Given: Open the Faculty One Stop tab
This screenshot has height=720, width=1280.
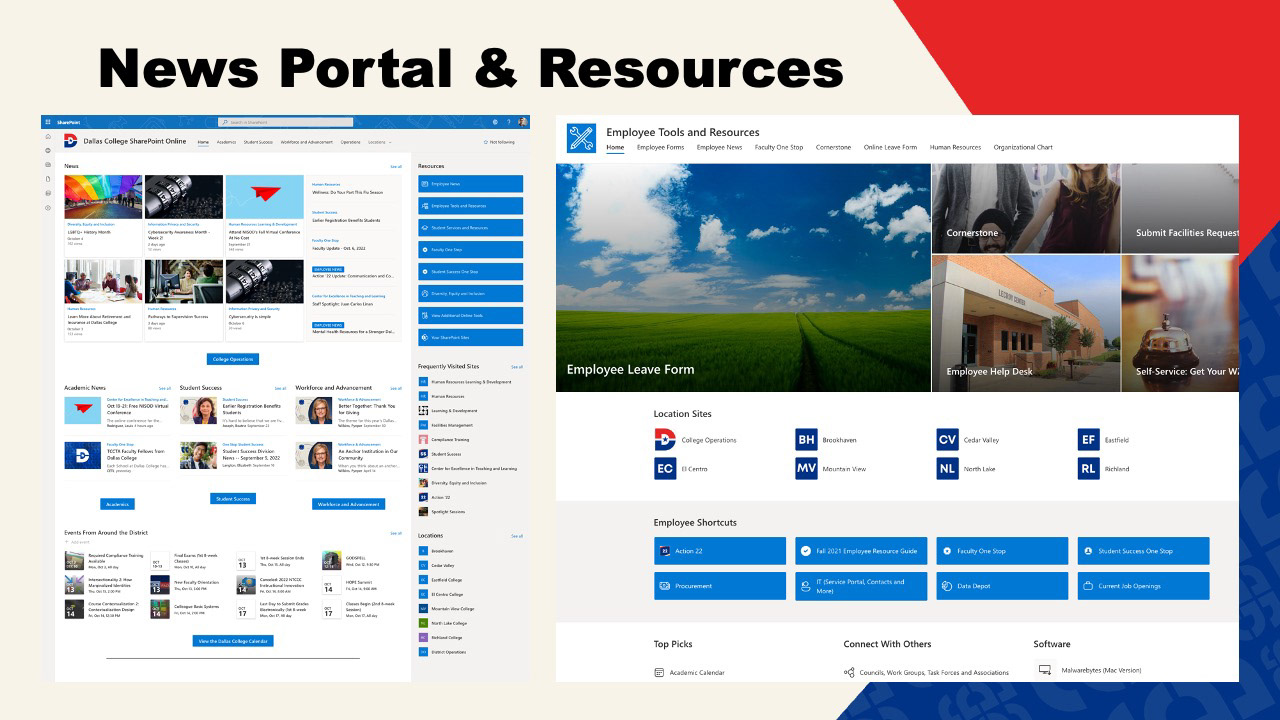Looking at the screenshot, I should 779,147.
